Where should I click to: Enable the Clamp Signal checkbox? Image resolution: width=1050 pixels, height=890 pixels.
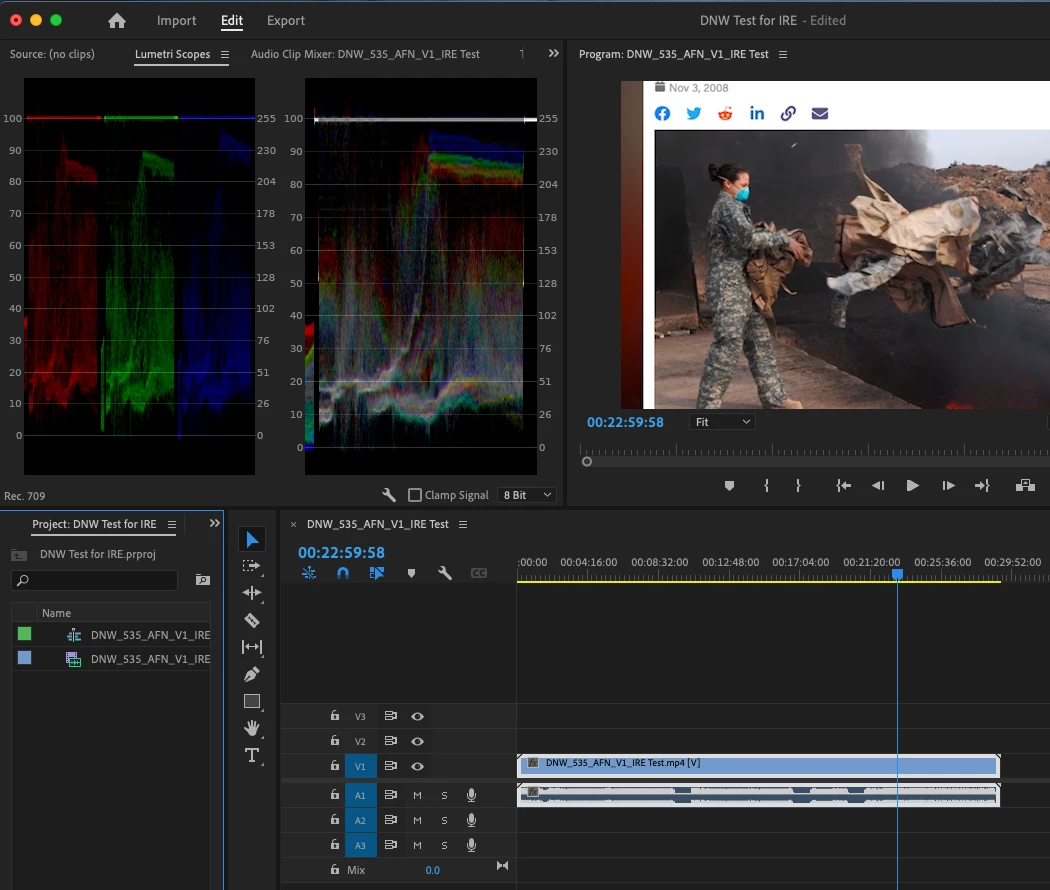pyautogui.click(x=415, y=495)
